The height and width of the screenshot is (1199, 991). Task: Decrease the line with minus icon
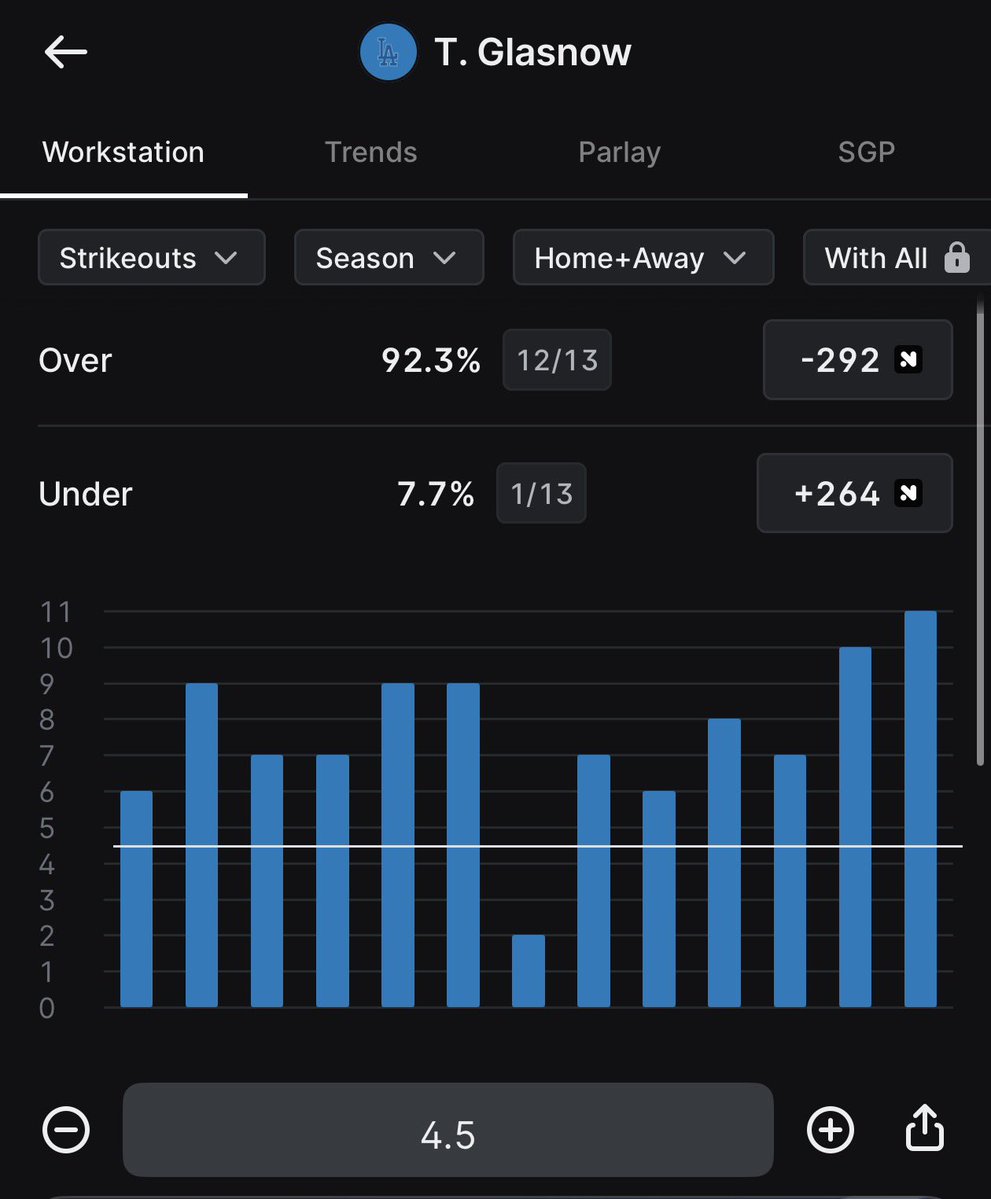(66, 1129)
